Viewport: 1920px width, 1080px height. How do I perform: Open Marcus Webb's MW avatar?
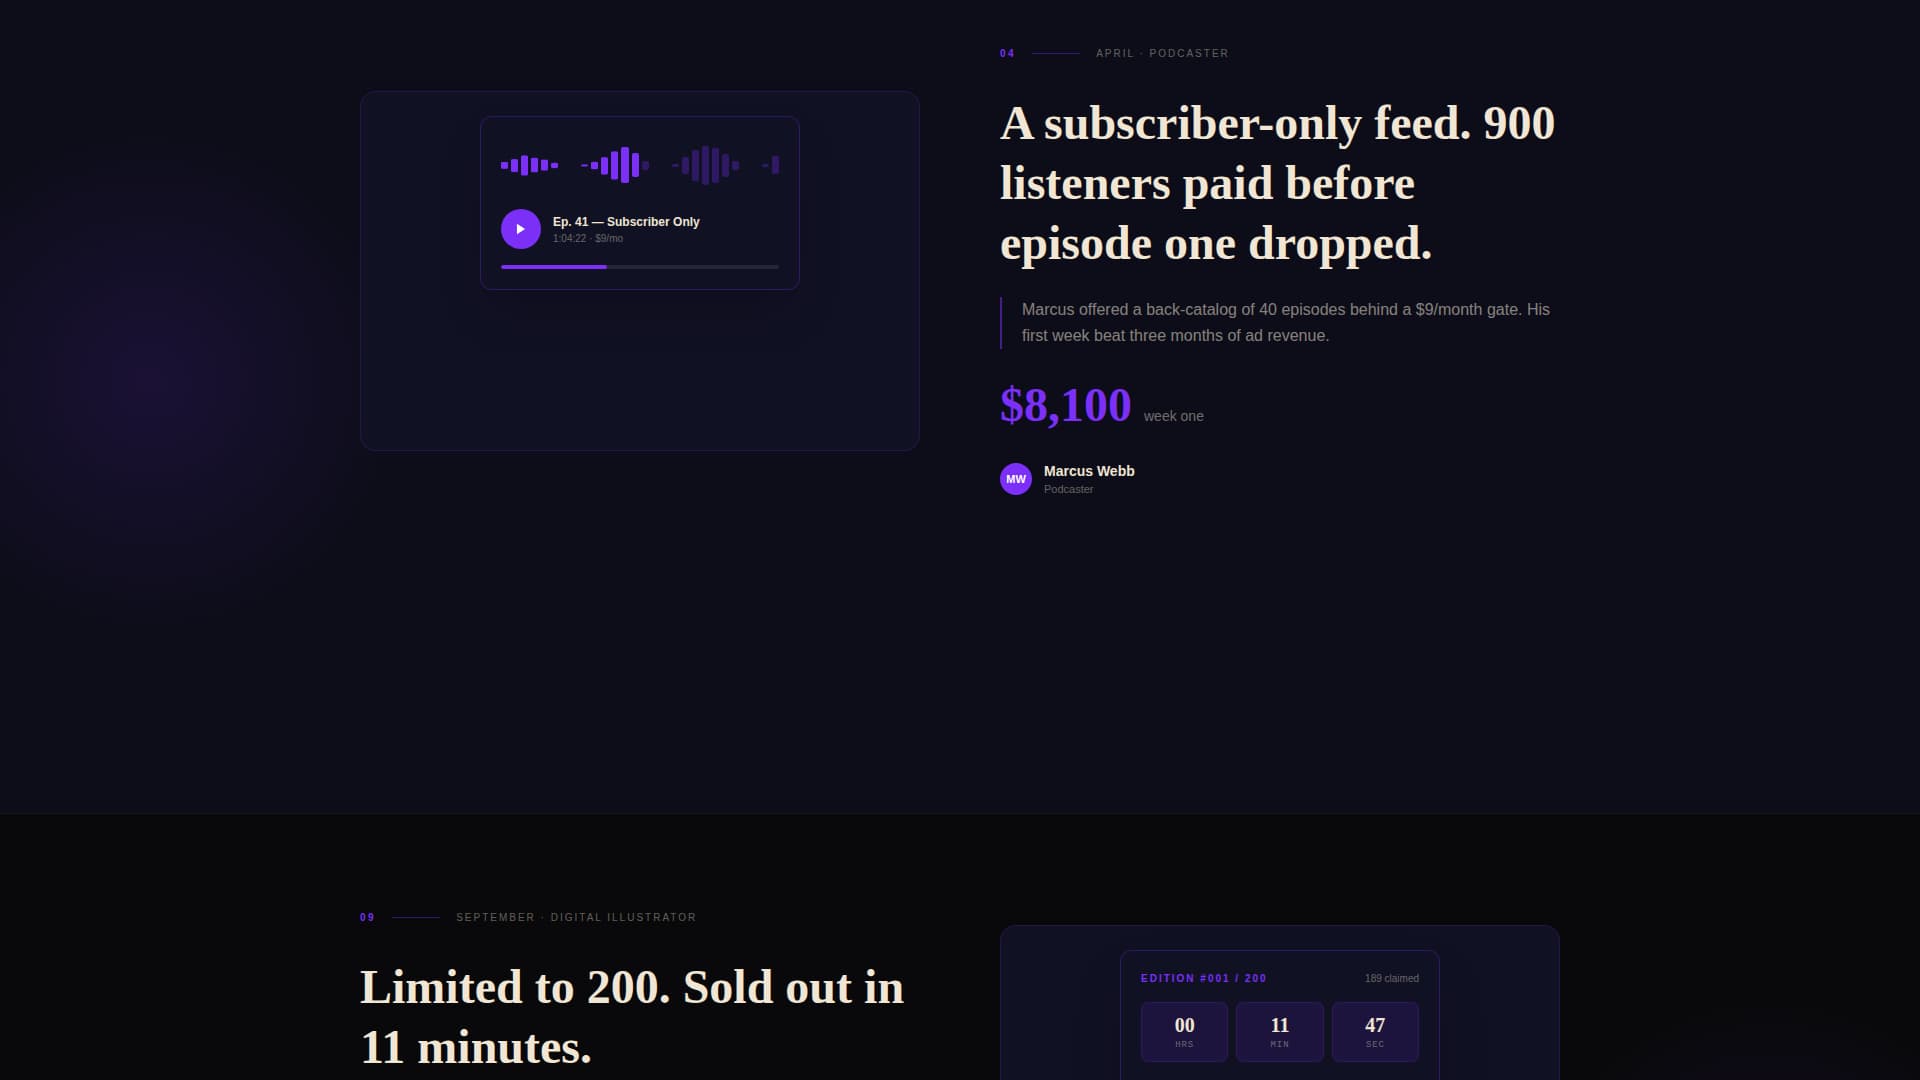tap(1016, 479)
